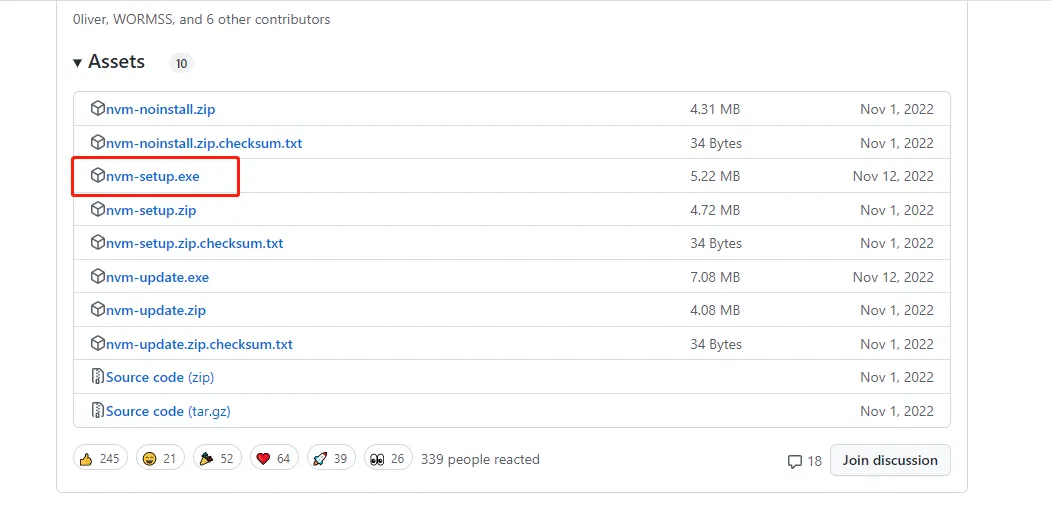Click the file icon for Source code (tar.gz)
Viewport: 1051px width, 521px height.
[x=98, y=410]
